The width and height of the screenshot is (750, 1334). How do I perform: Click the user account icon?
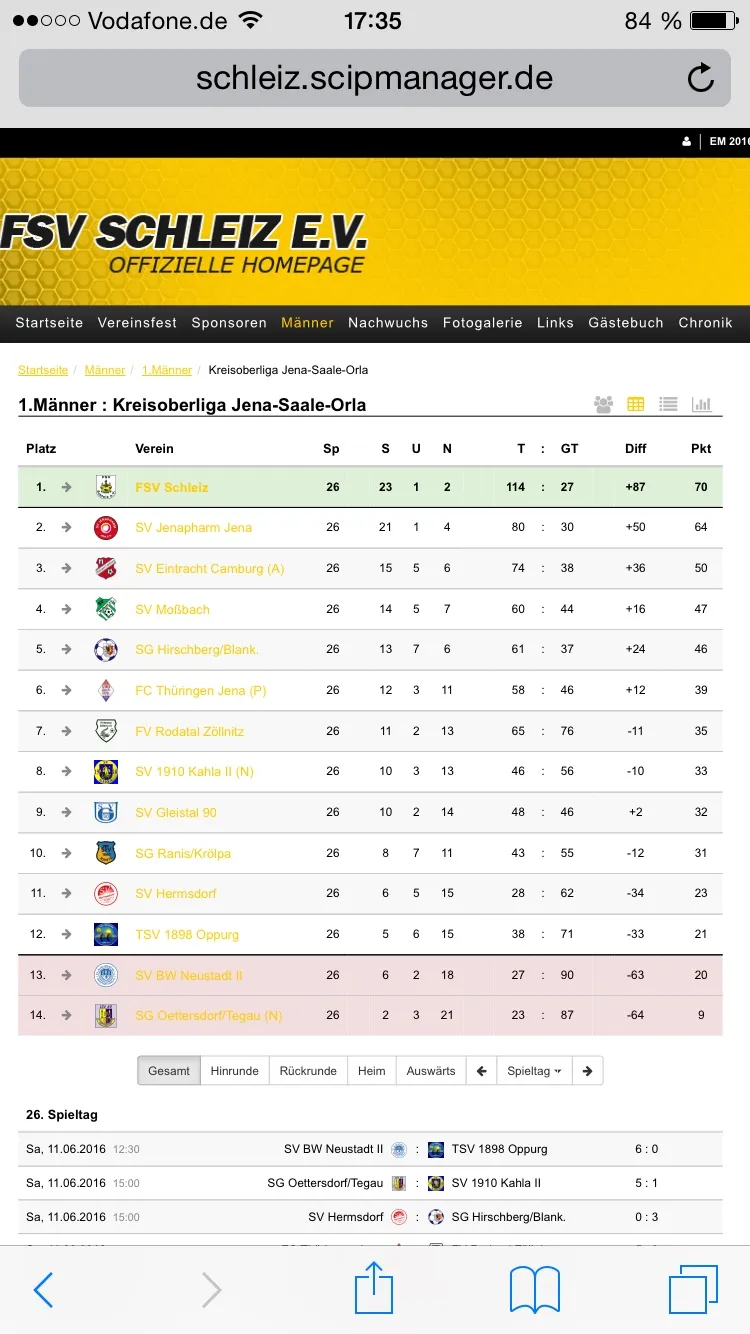click(686, 142)
